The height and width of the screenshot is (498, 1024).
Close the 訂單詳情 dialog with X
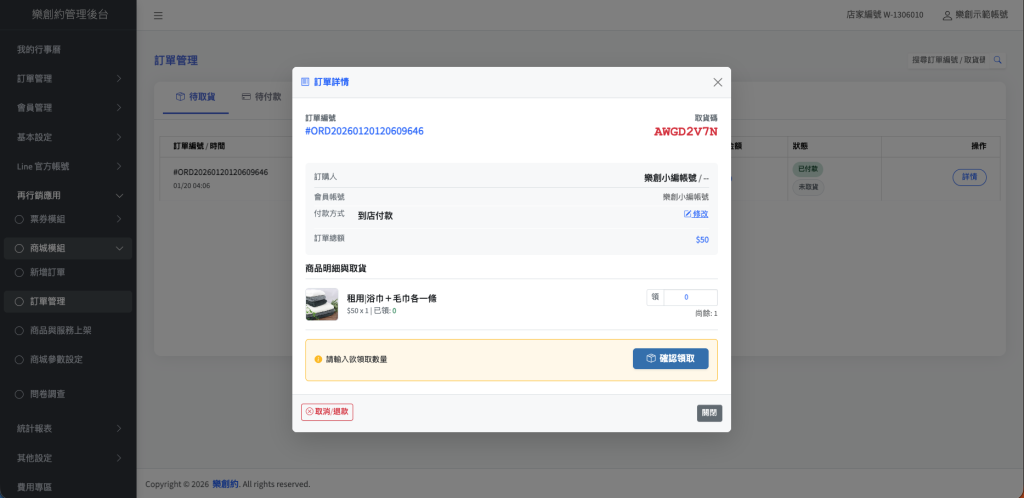pyautogui.click(x=717, y=82)
